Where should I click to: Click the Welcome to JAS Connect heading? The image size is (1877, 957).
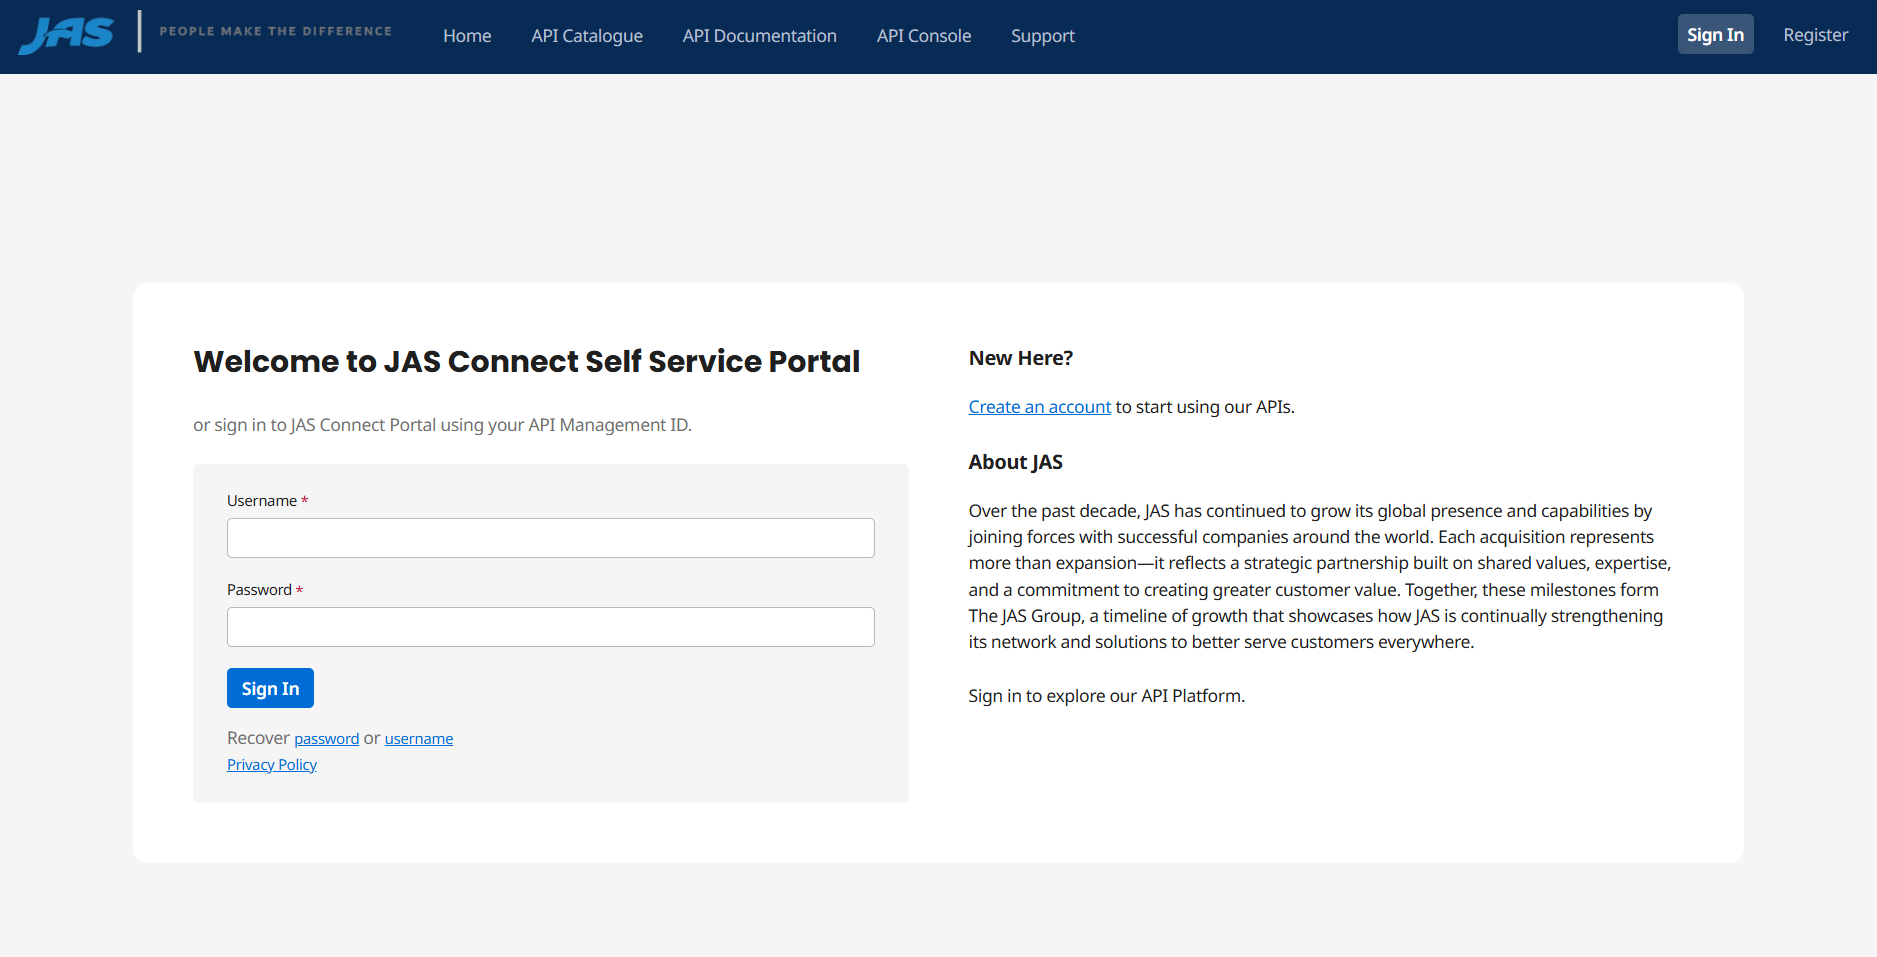(526, 361)
